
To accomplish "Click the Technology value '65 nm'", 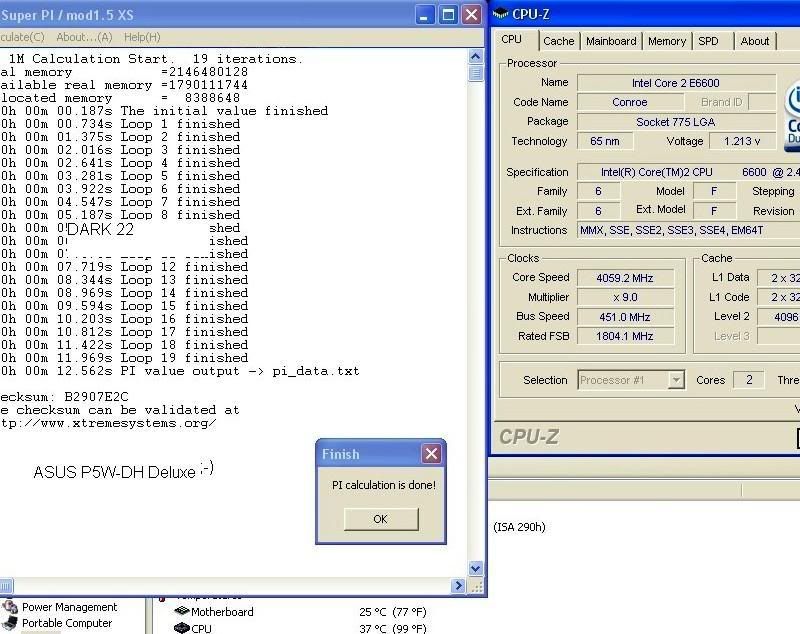I will [x=605, y=141].
